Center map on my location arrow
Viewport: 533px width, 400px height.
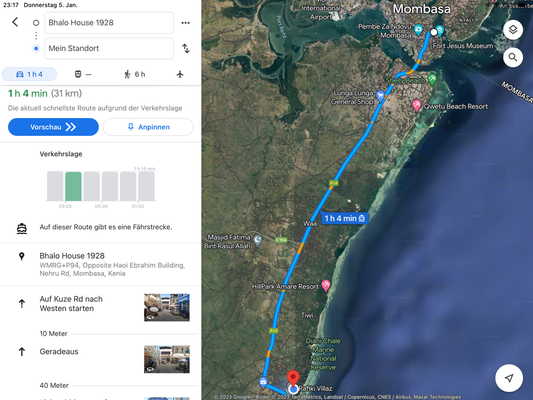coord(509,378)
